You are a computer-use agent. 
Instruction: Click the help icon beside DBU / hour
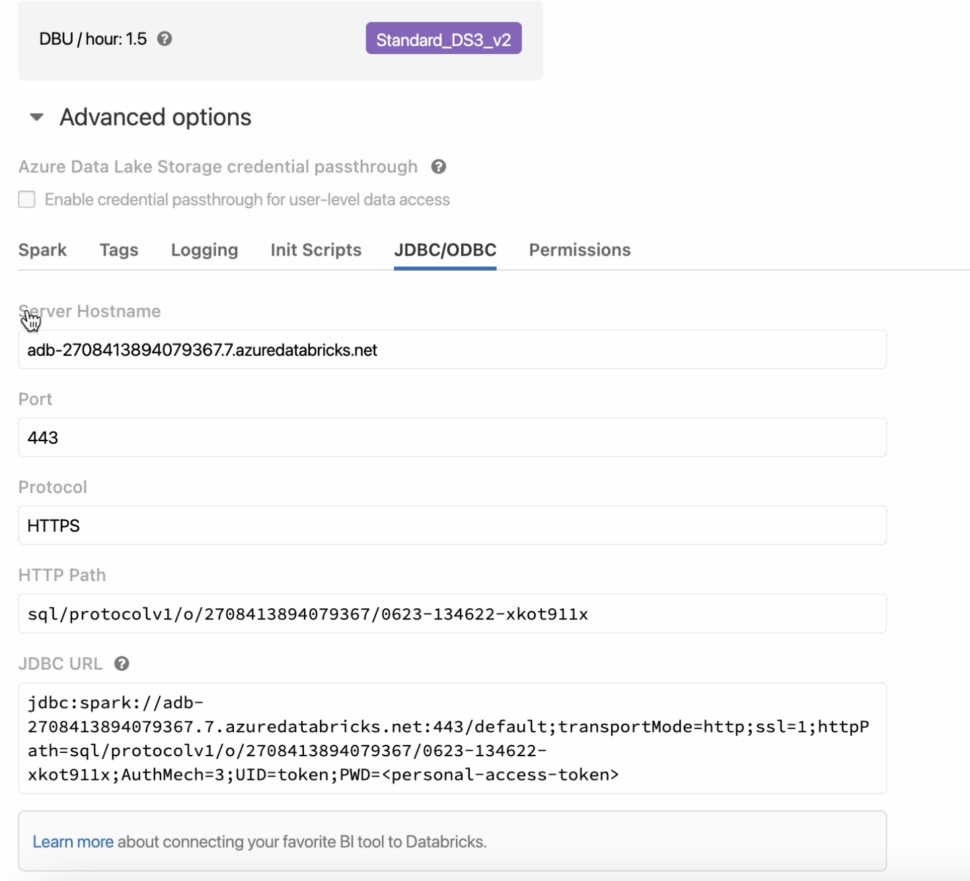[x=165, y=39]
